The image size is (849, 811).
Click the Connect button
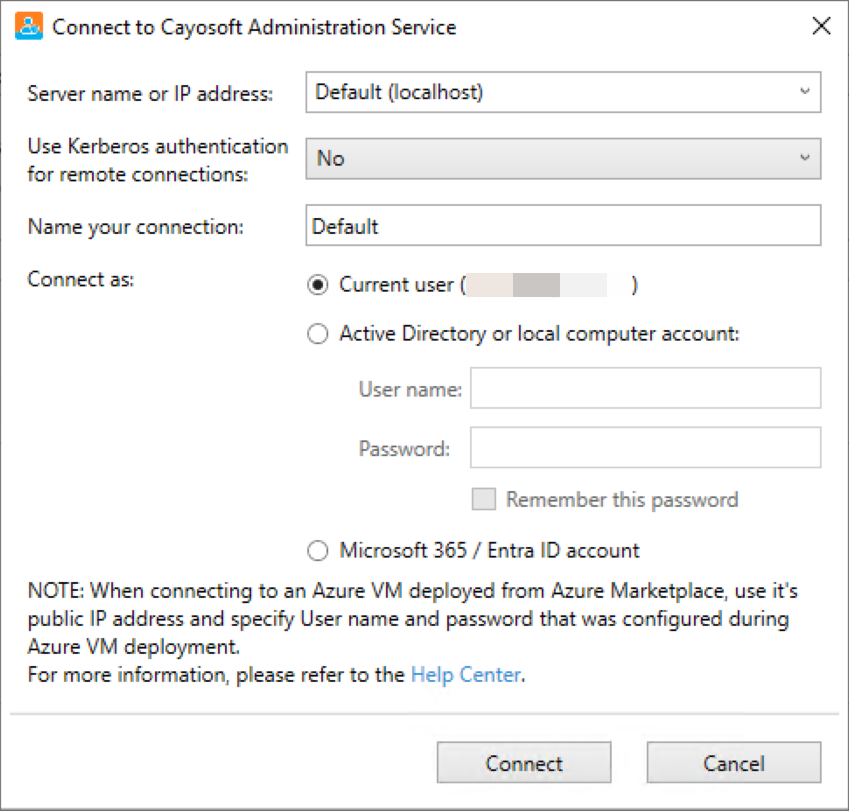tap(524, 762)
